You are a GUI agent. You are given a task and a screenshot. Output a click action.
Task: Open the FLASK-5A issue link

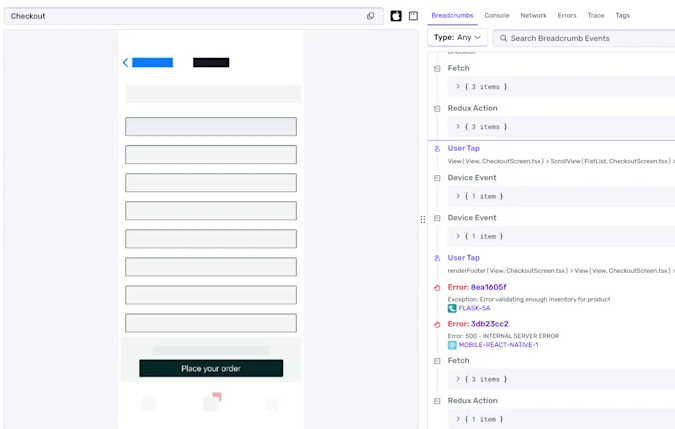(474, 308)
